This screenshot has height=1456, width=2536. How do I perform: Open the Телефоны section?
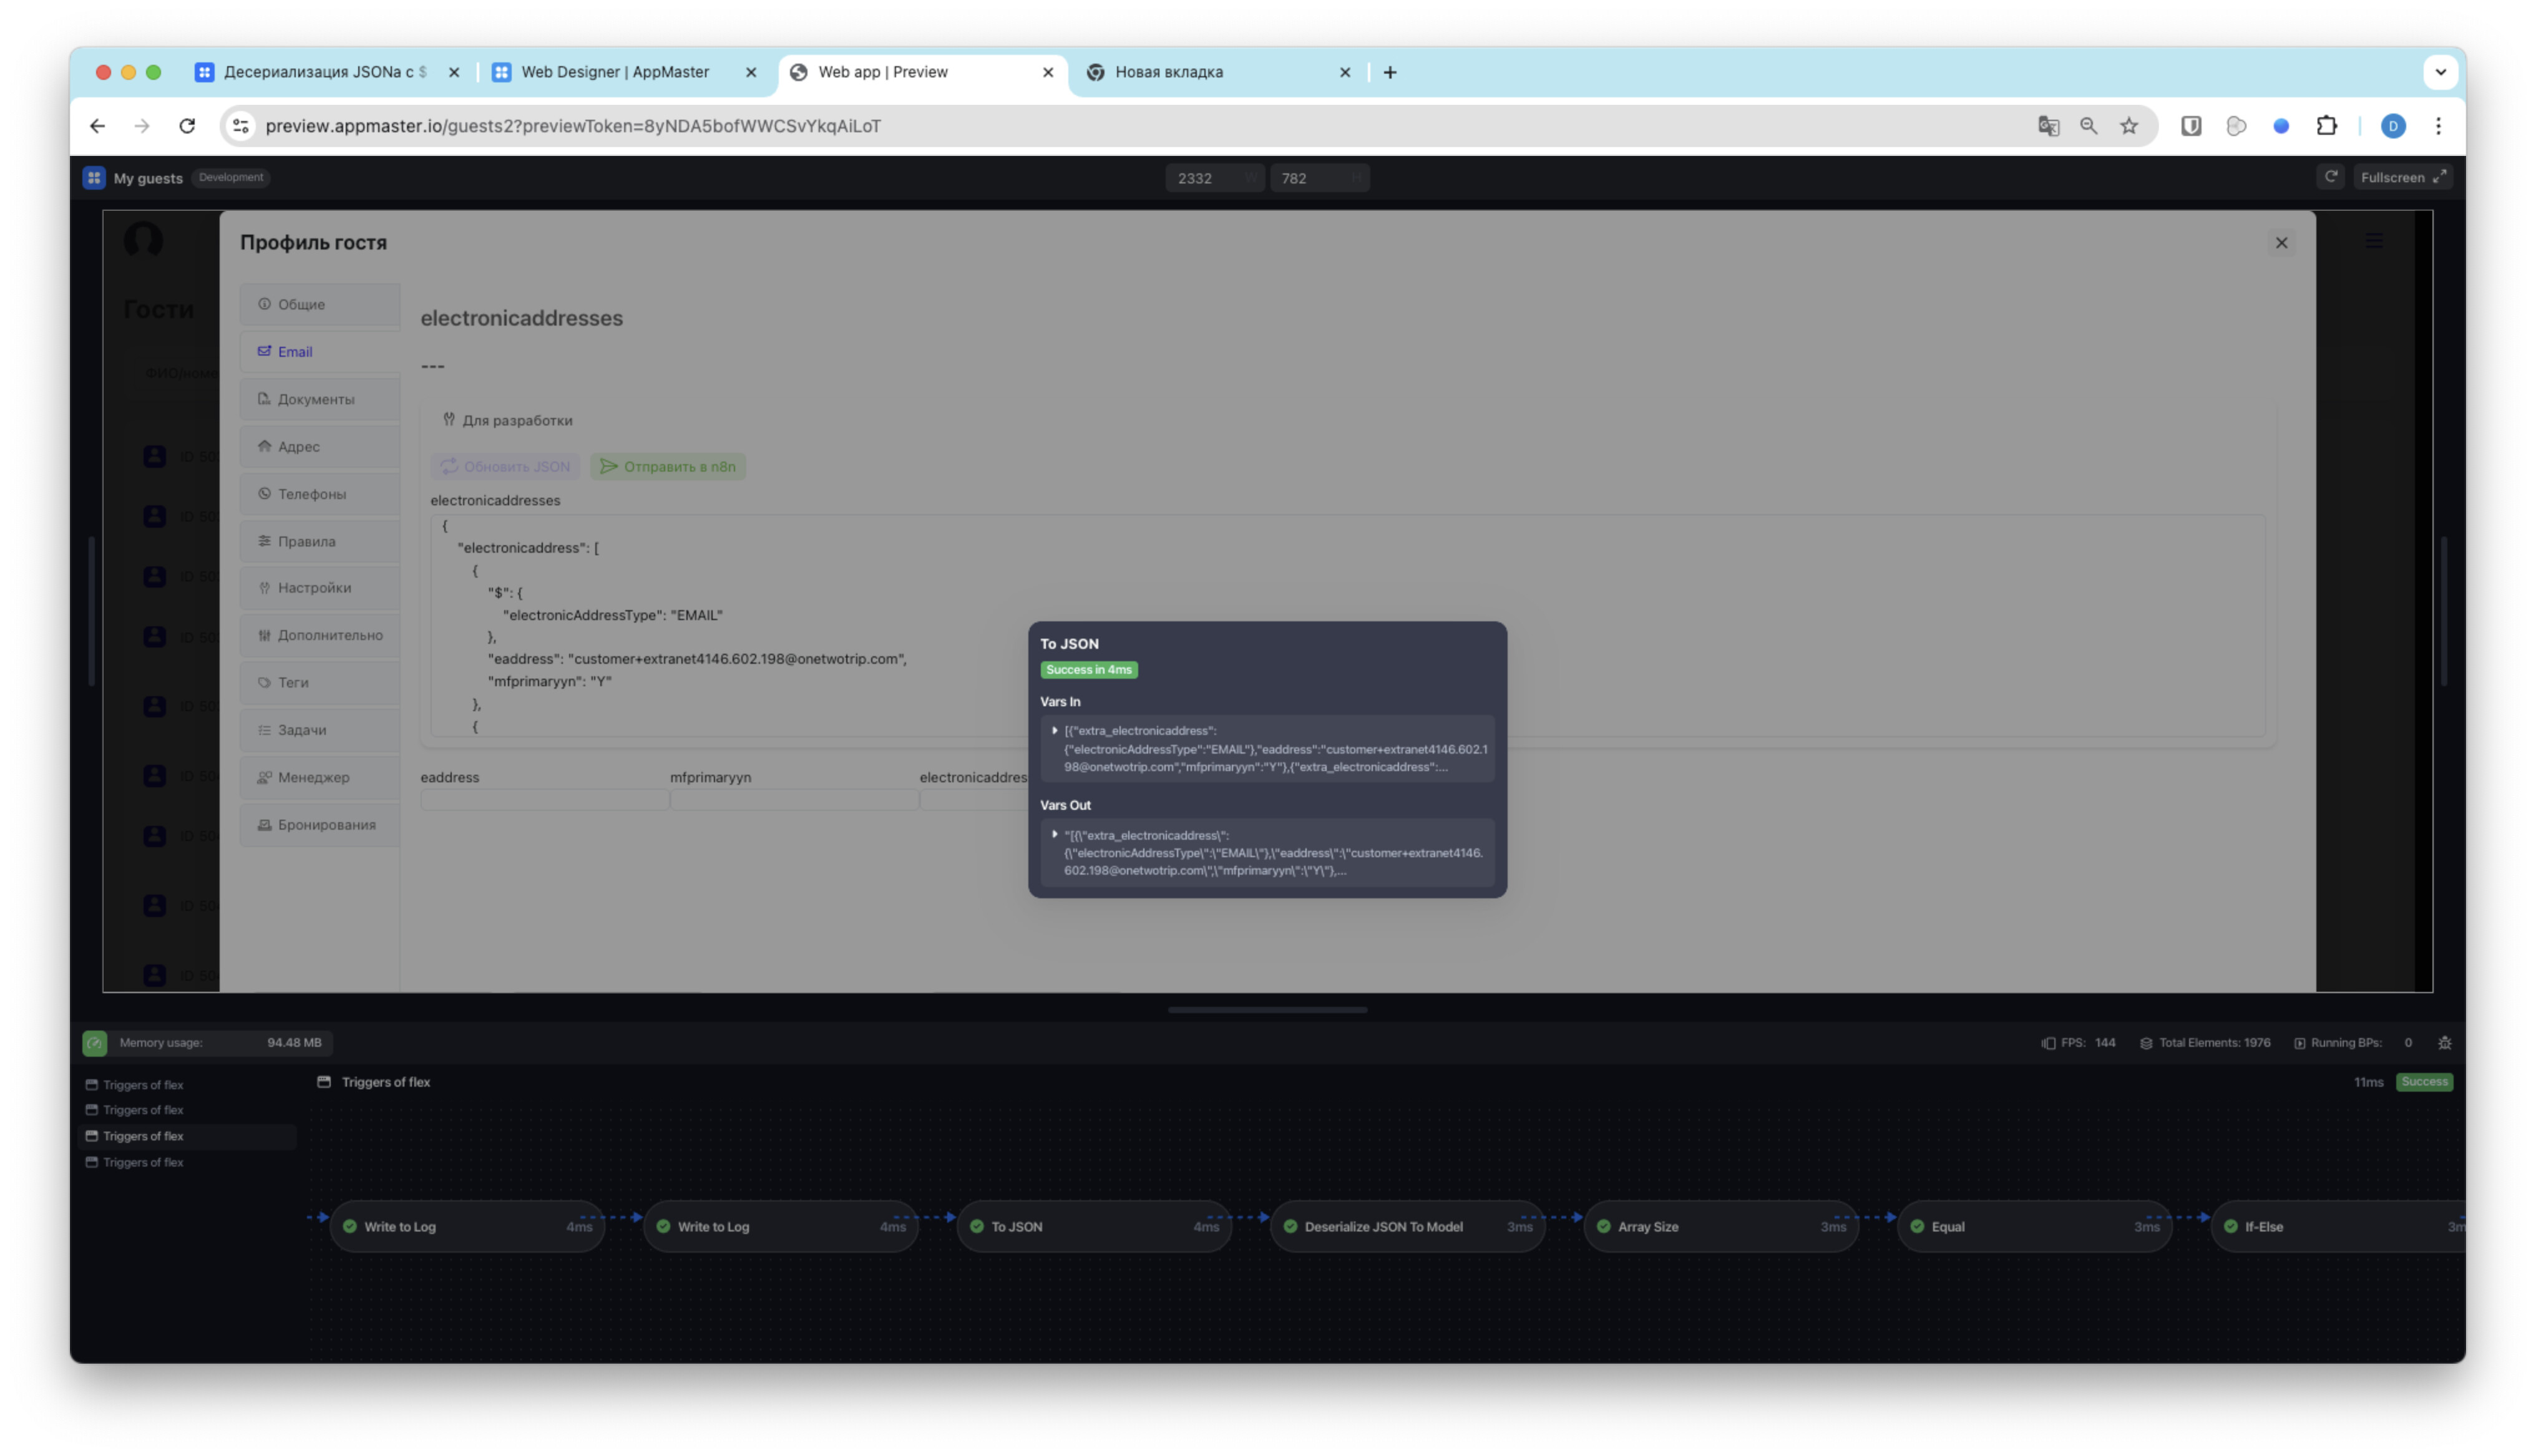(x=320, y=494)
